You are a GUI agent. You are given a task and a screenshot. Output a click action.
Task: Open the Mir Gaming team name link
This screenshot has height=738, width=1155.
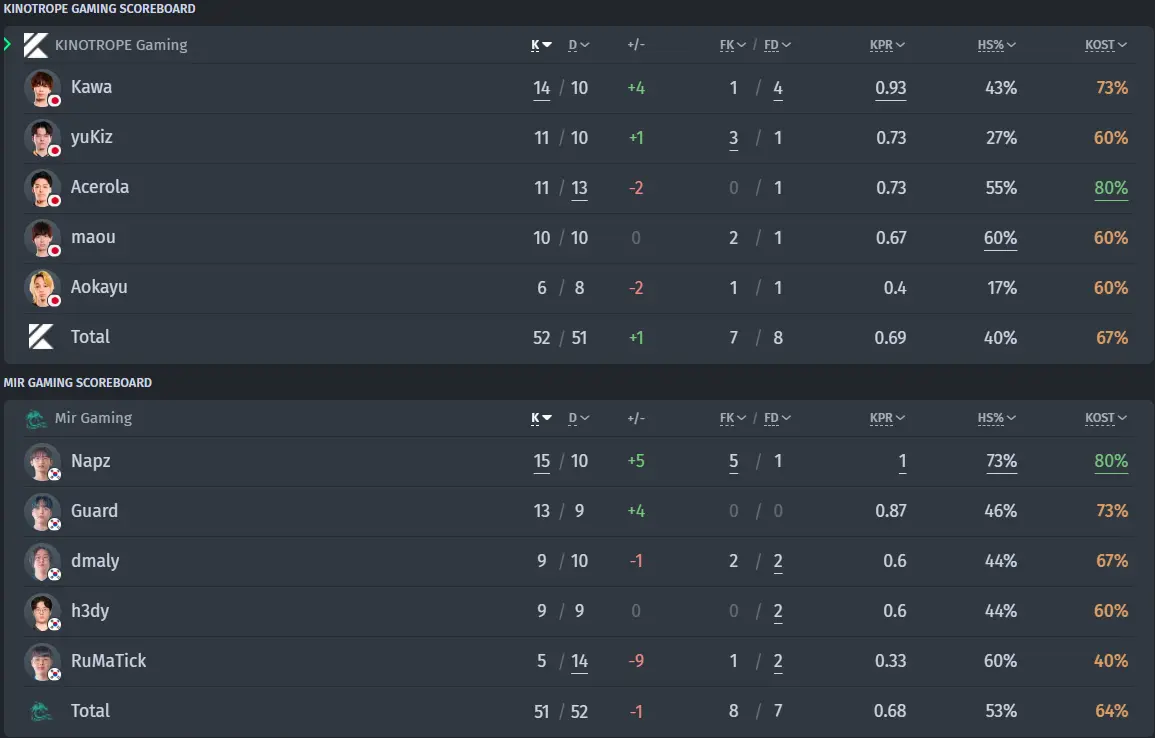(x=94, y=418)
